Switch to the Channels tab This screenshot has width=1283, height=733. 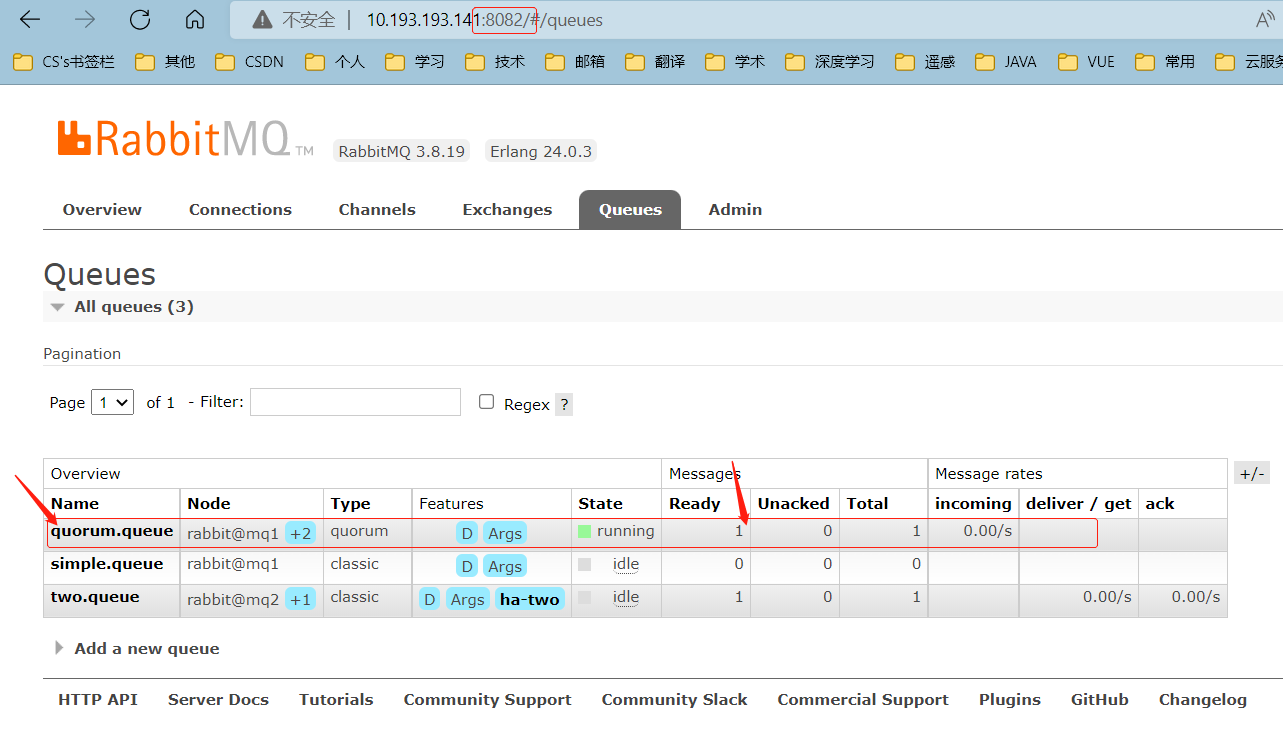(x=377, y=209)
